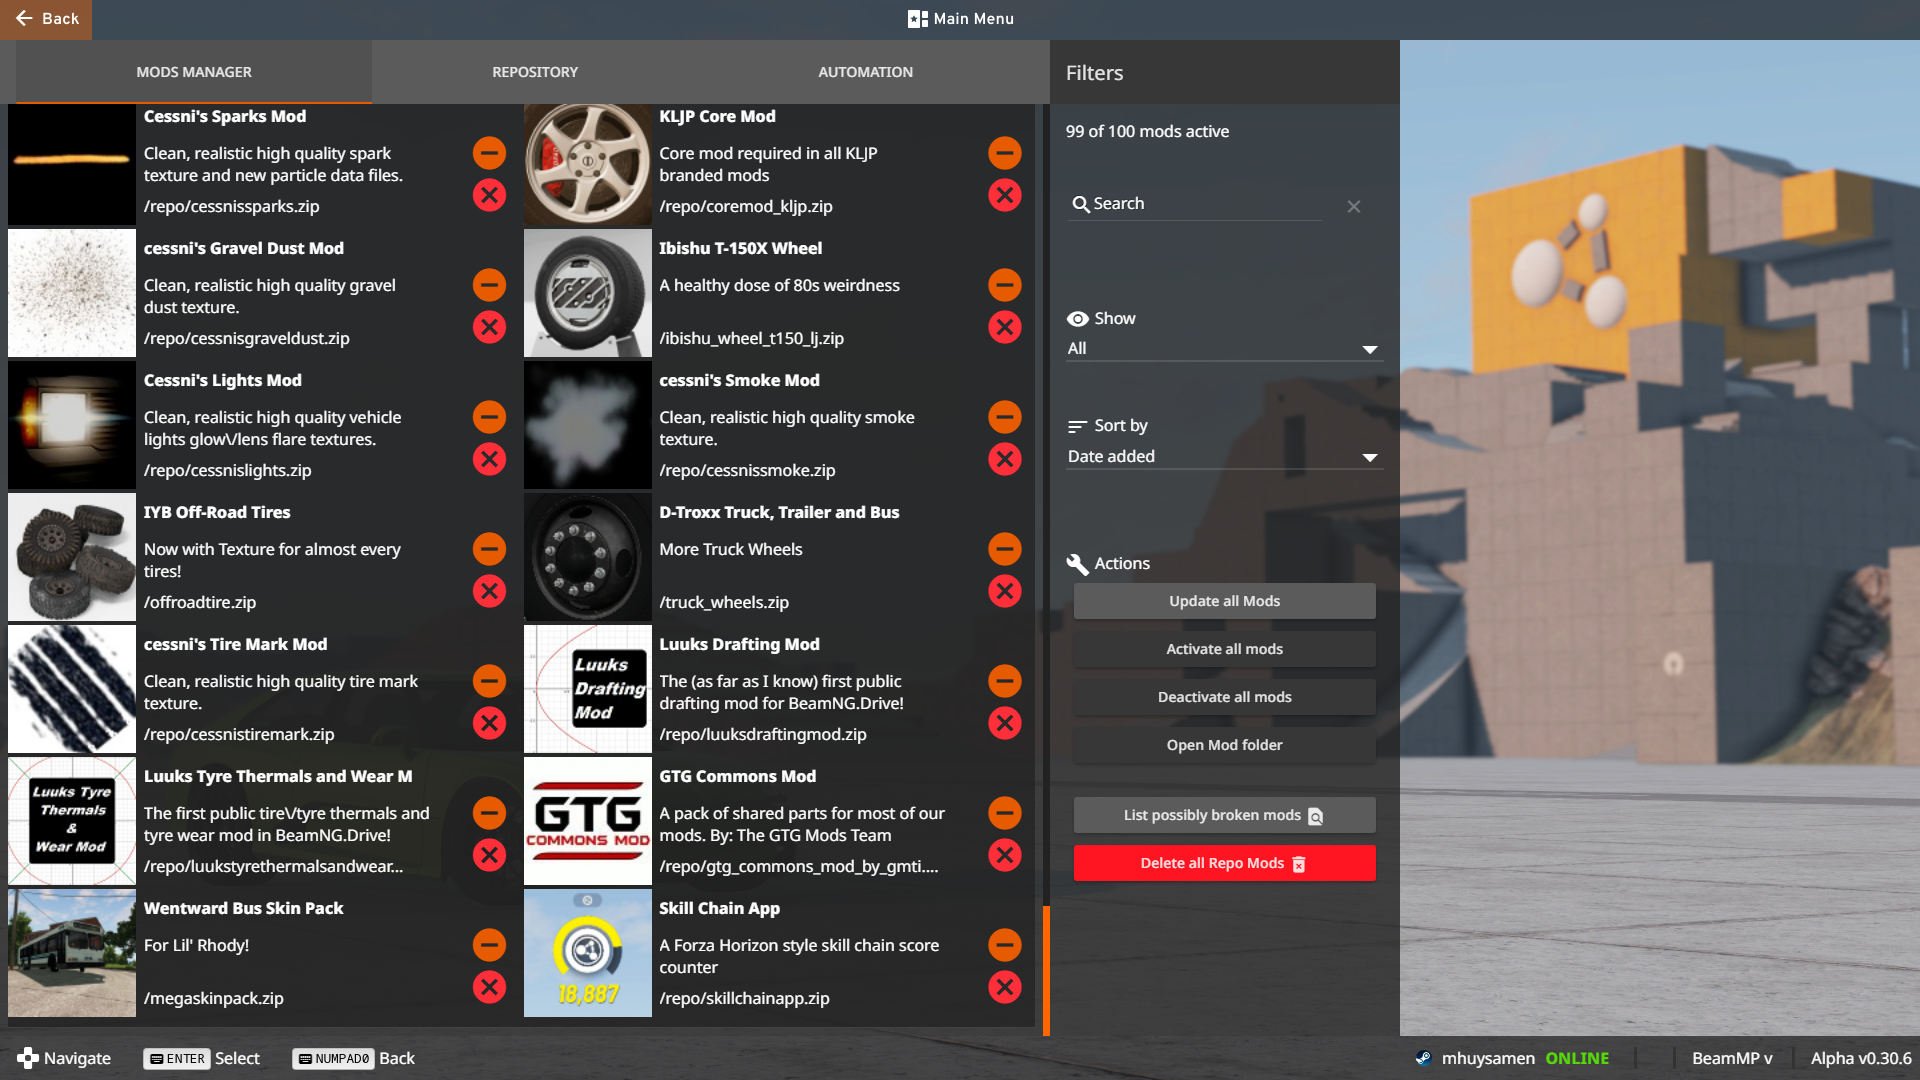Deactivate KLJP Core Mod
This screenshot has width=1920, height=1080.
[1005, 153]
